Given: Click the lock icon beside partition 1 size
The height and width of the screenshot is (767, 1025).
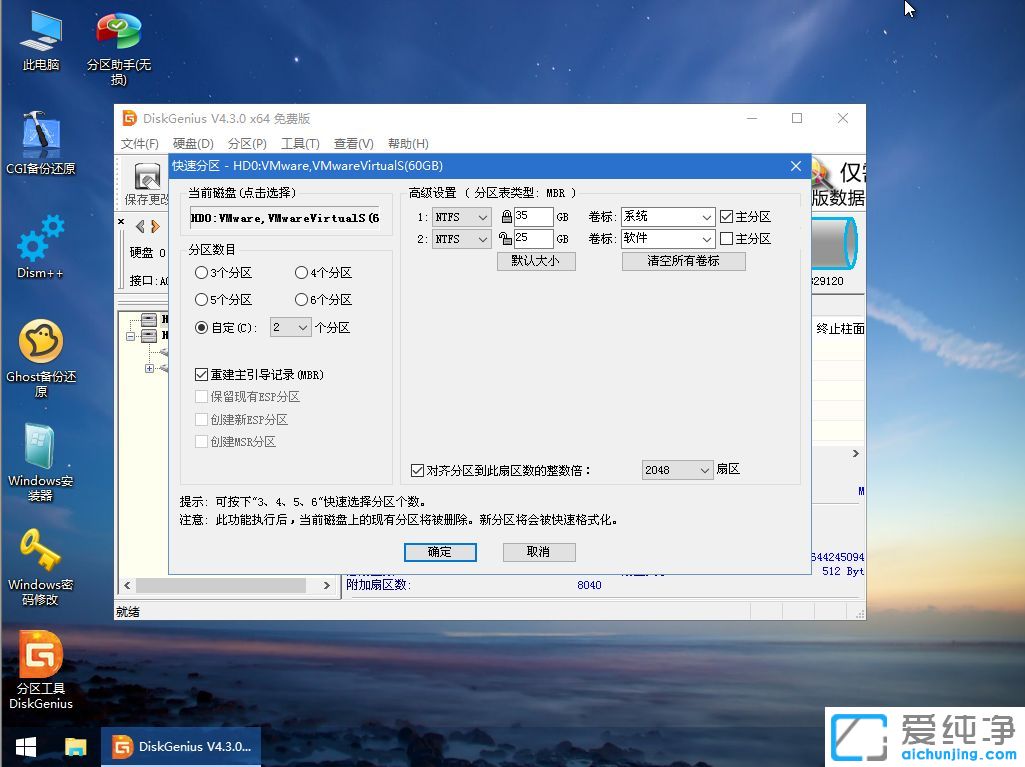Looking at the screenshot, I should (508, 216).
